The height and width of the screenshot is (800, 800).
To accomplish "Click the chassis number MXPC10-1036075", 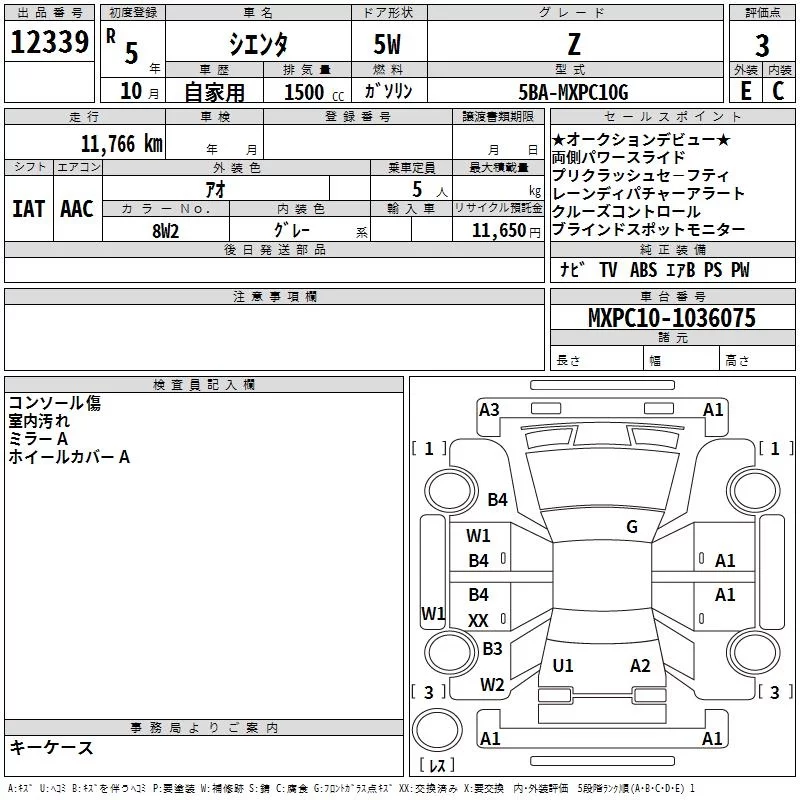I will click(672, 318).
